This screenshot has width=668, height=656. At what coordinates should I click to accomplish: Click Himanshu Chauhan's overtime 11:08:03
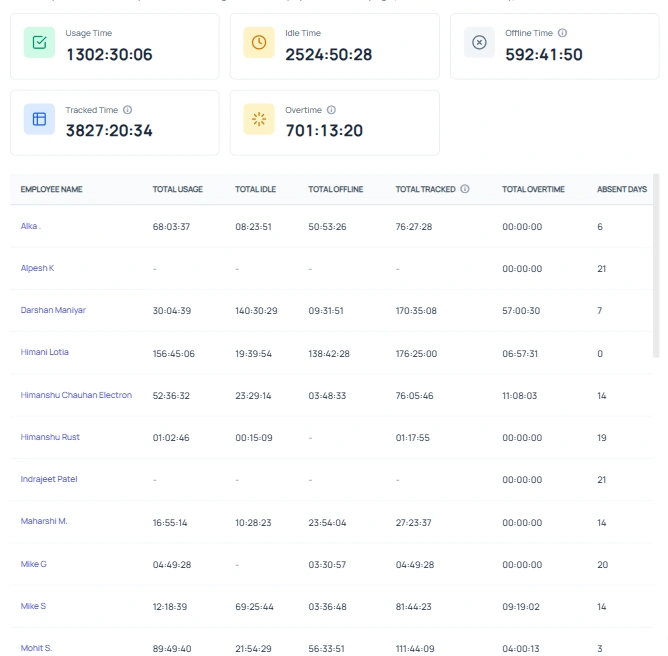tap(520, 396)
